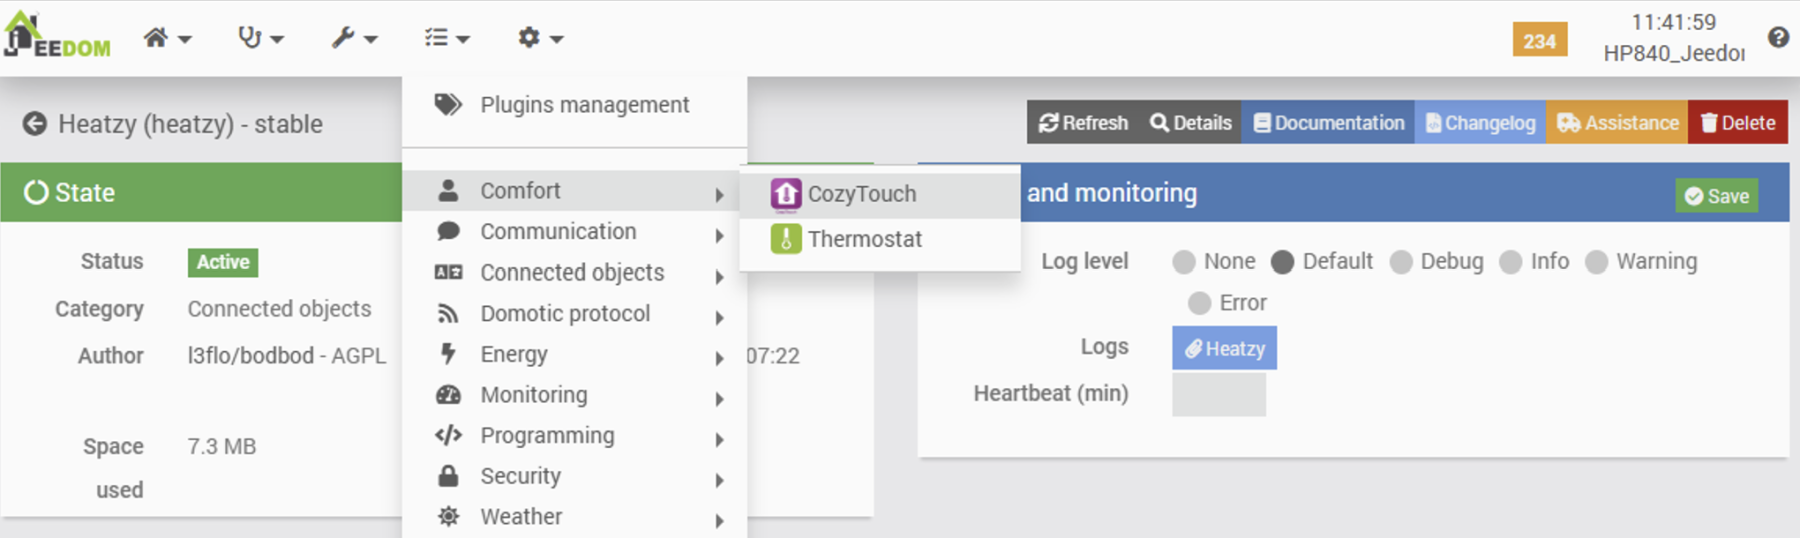This screenshot has width=1800, height=538.
Task: Expand the Security submenu
Action: click(520, 476)
